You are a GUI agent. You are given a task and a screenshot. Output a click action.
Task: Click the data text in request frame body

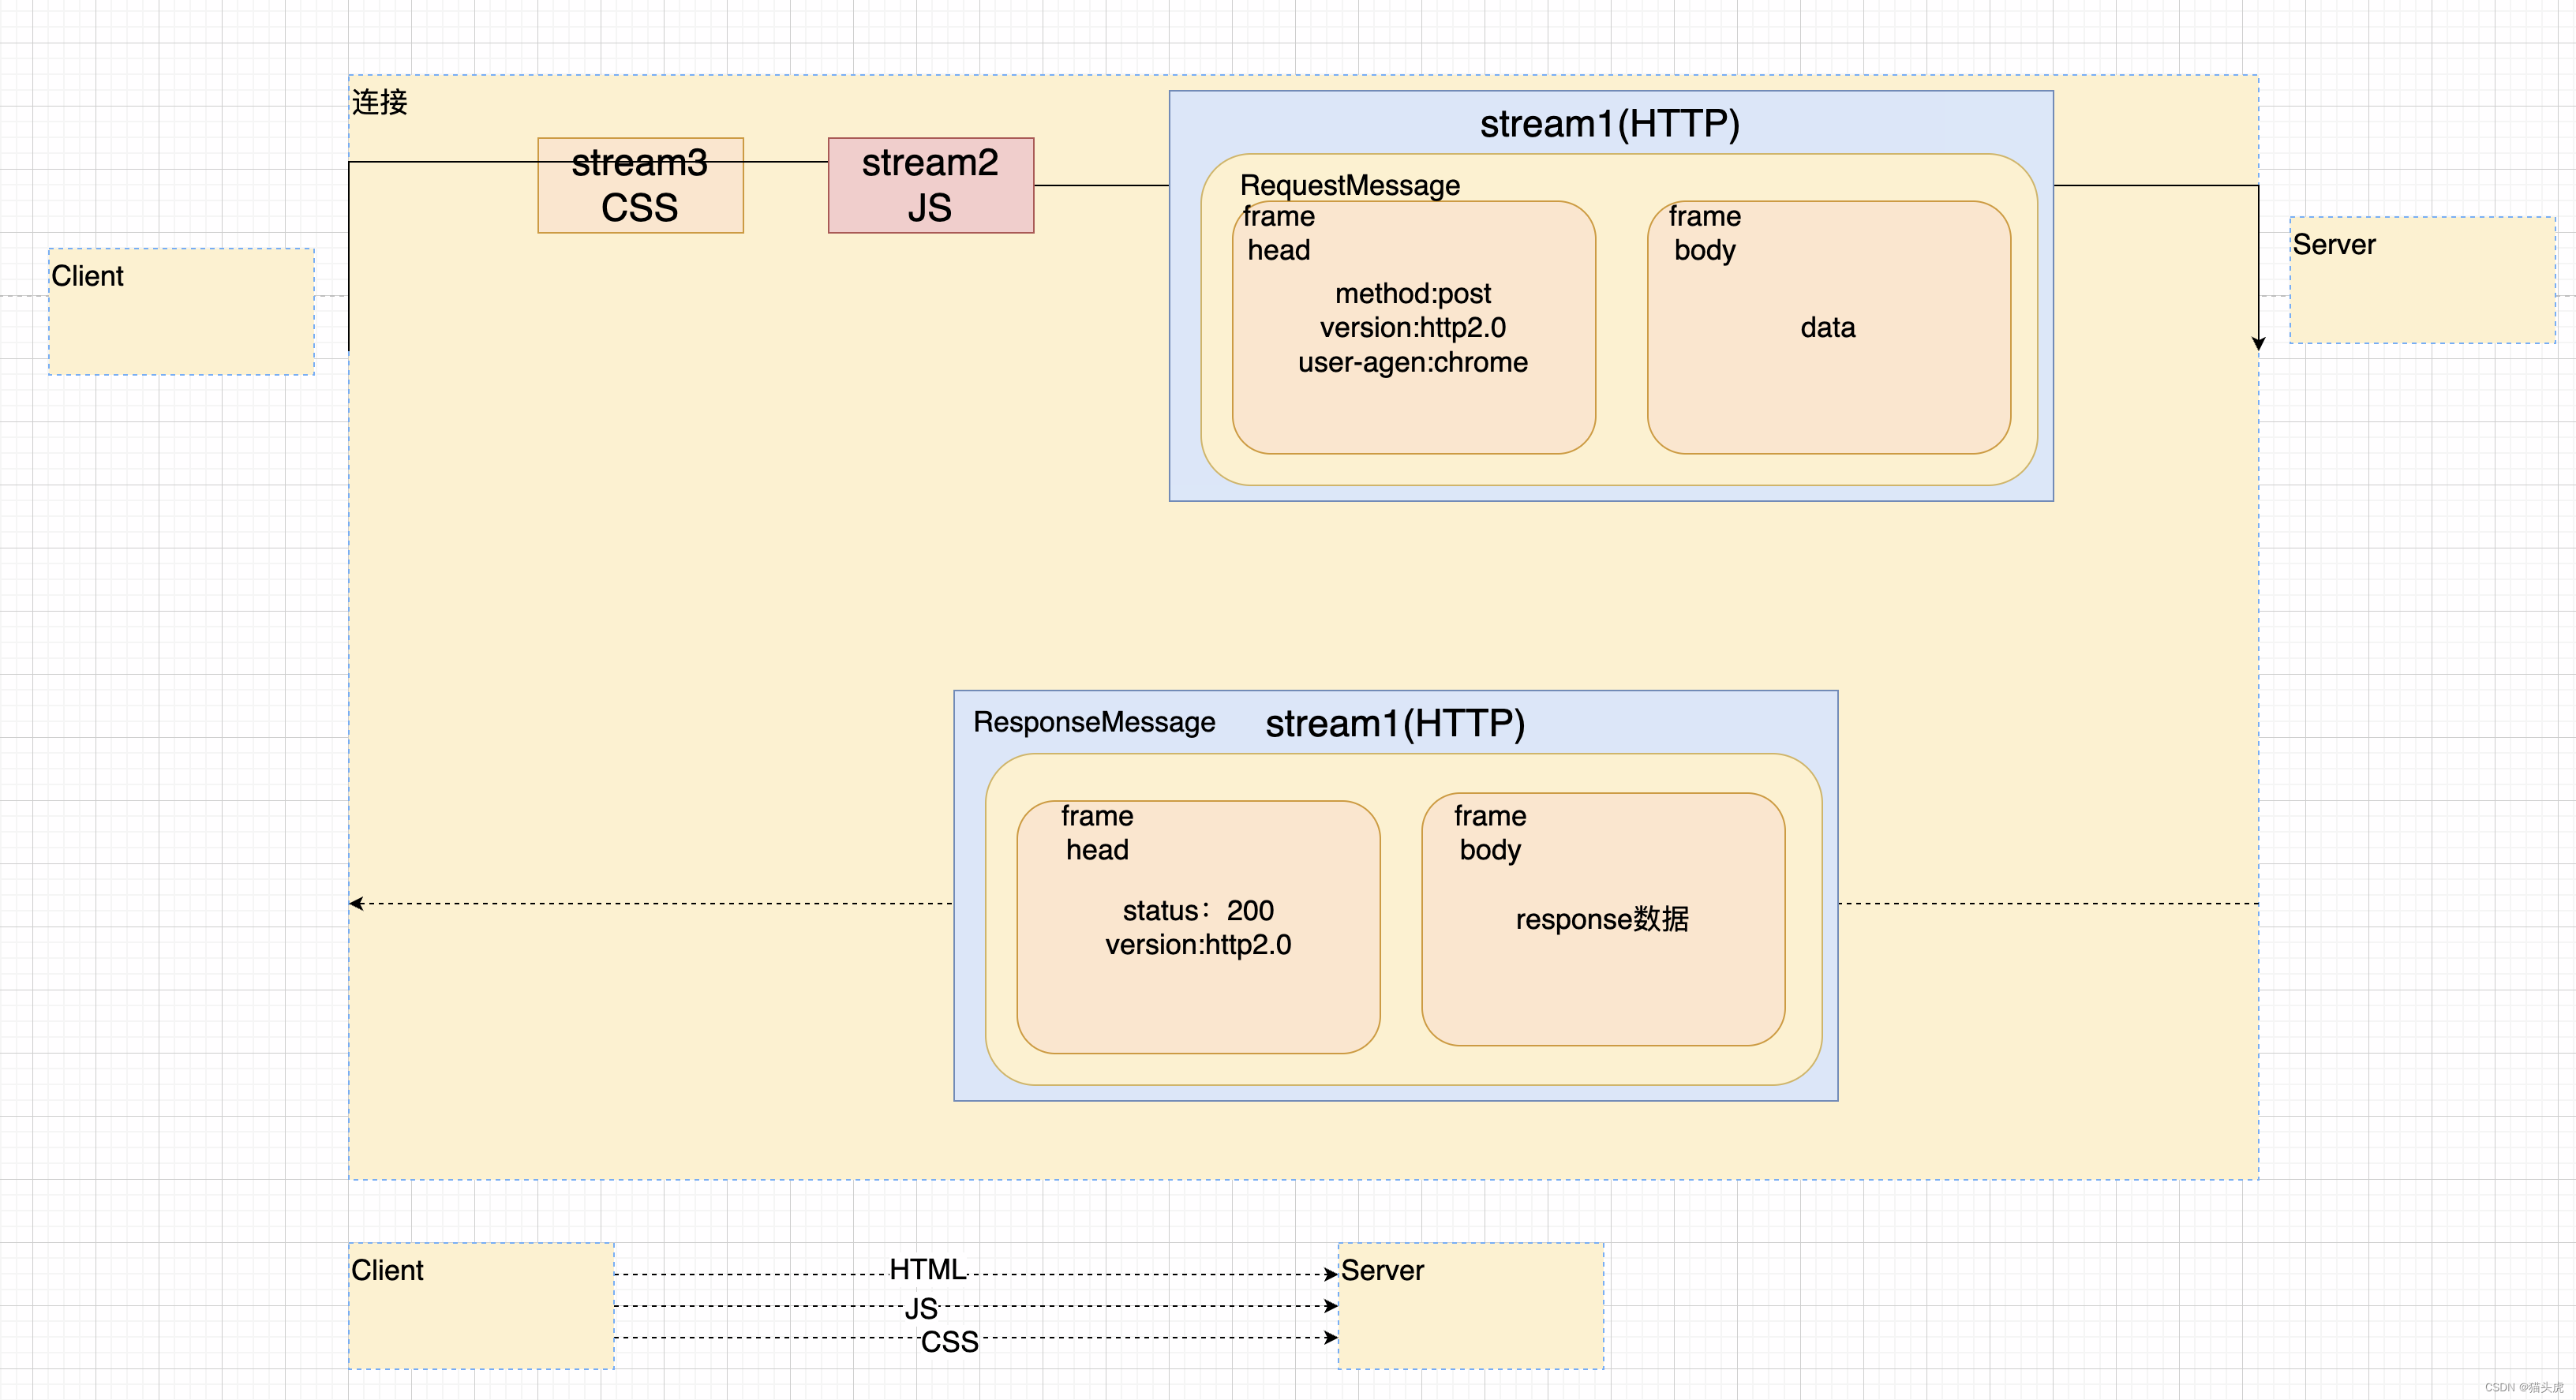pyautogui.click(x=1827, y=327)
